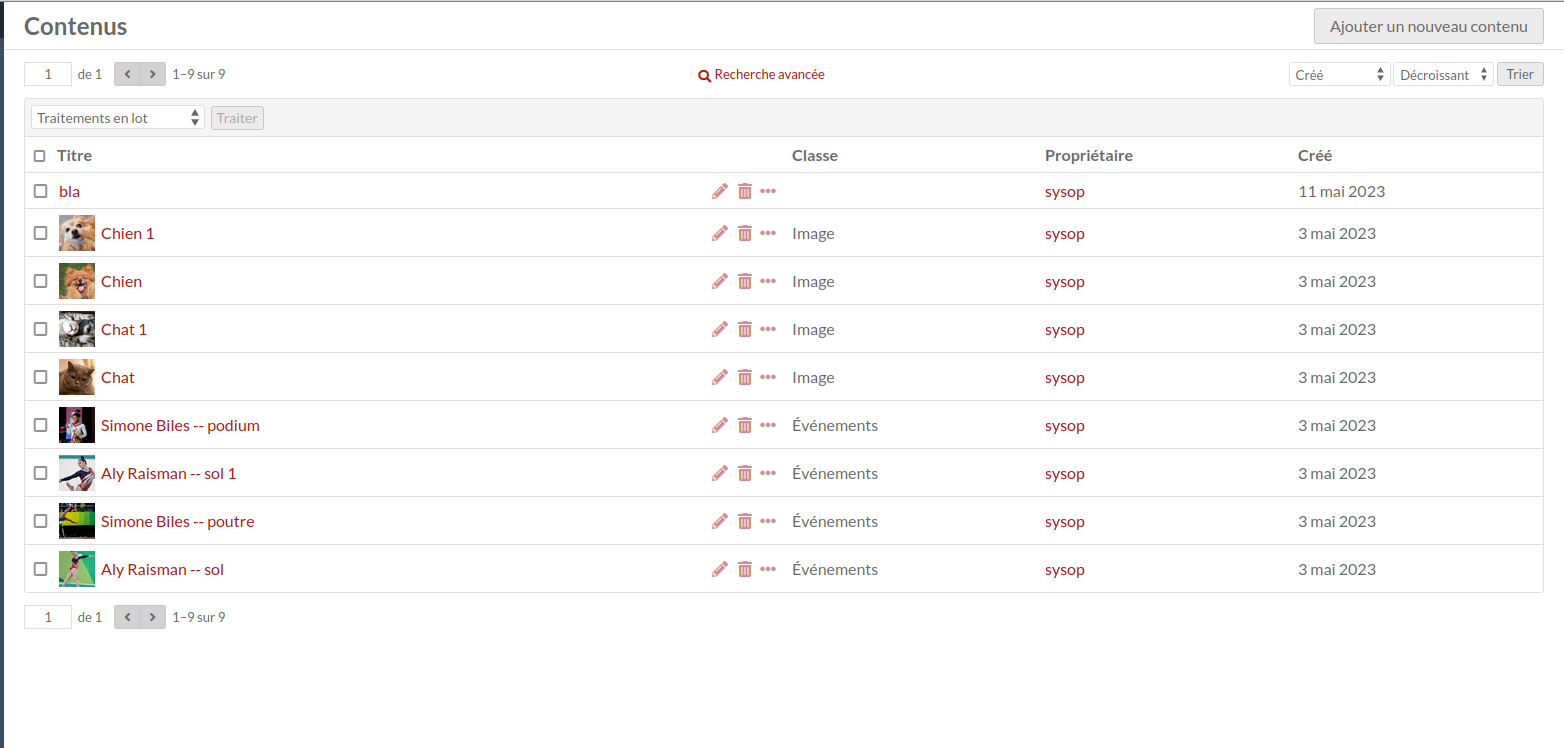Trash the 'Chien' image item

[x=745, y=281]
